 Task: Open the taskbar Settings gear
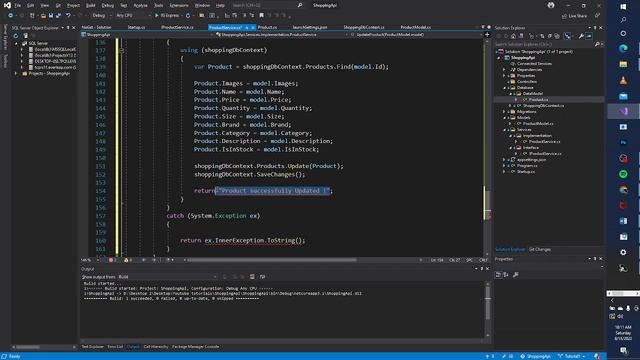tap(623, 253)
